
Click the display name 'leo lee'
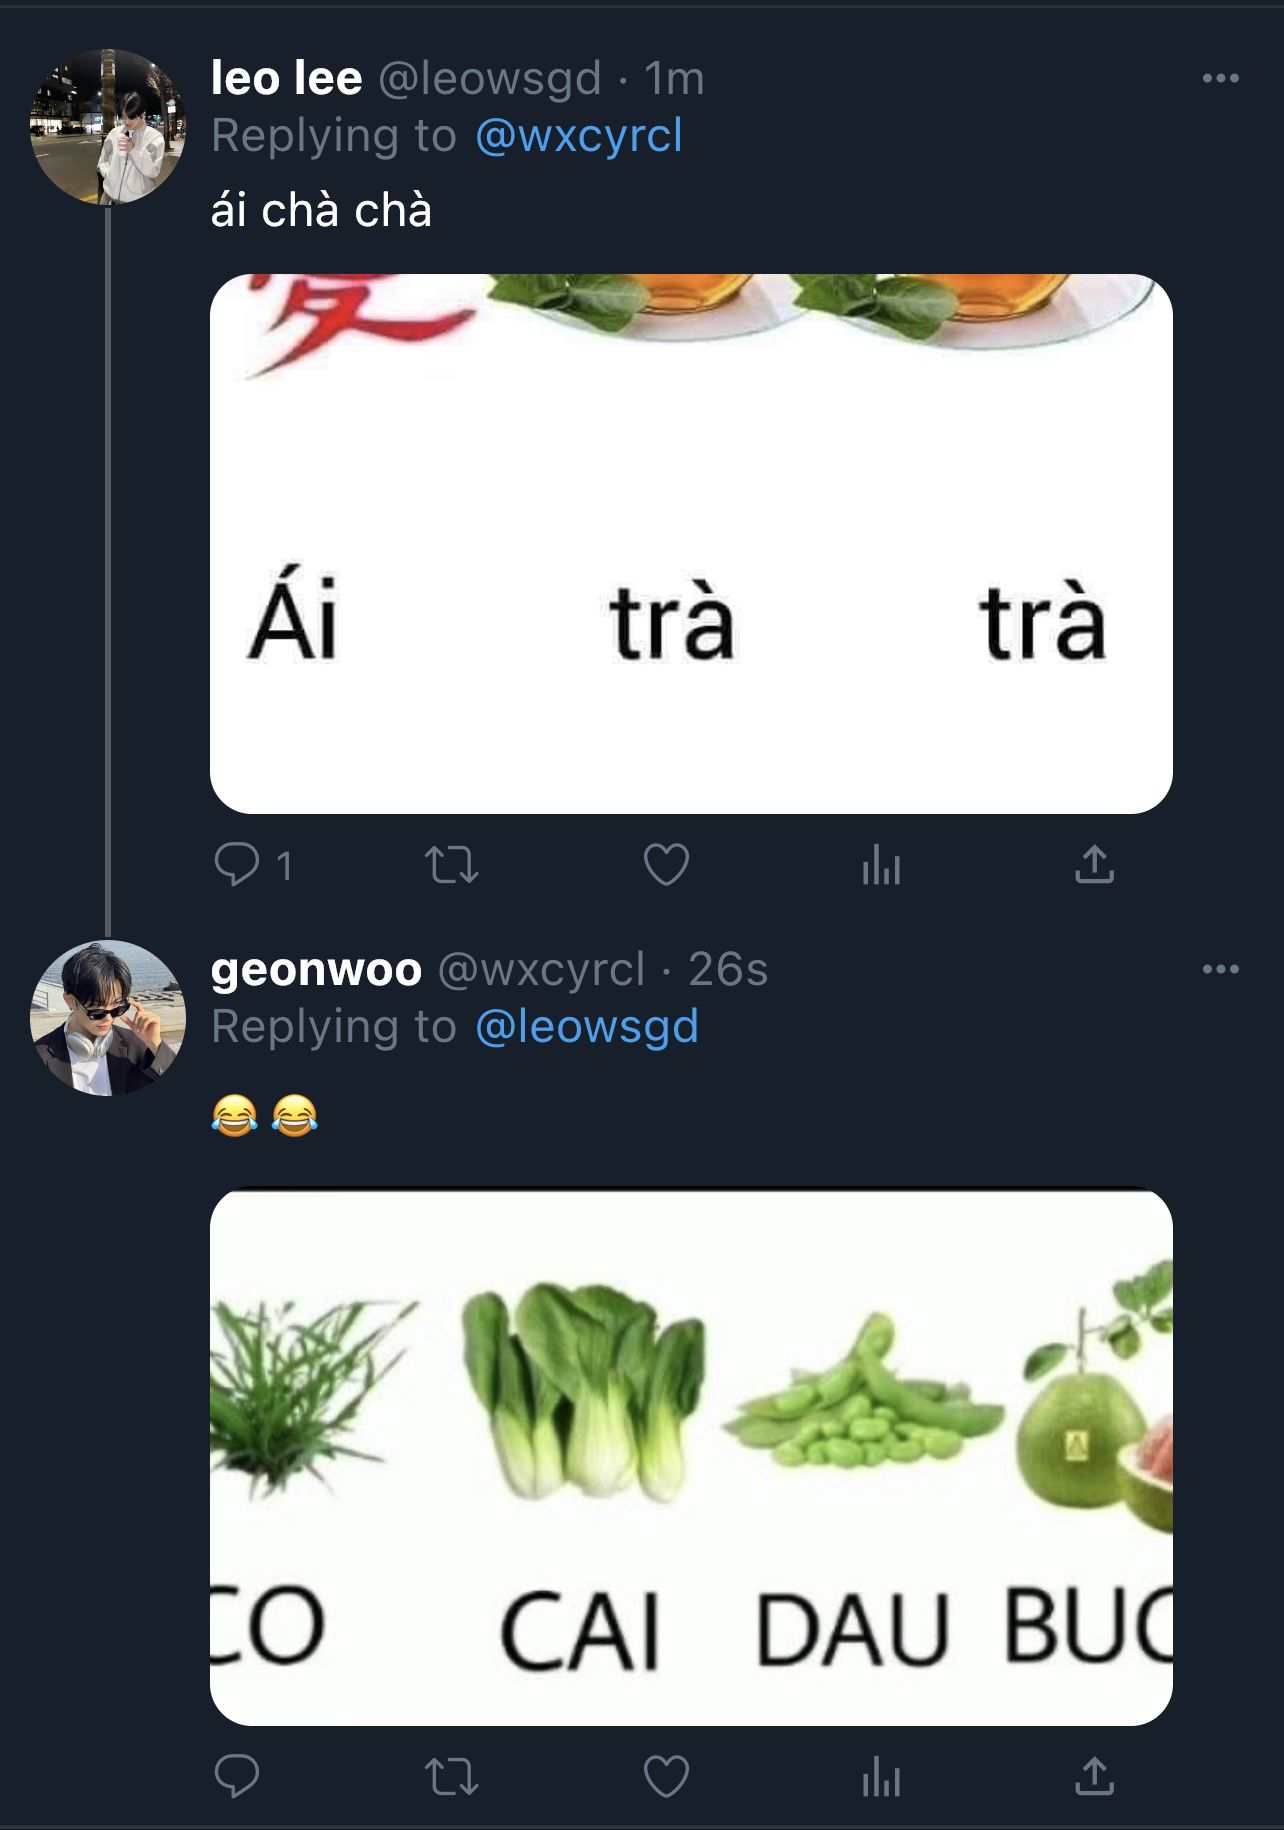[286, 78]
